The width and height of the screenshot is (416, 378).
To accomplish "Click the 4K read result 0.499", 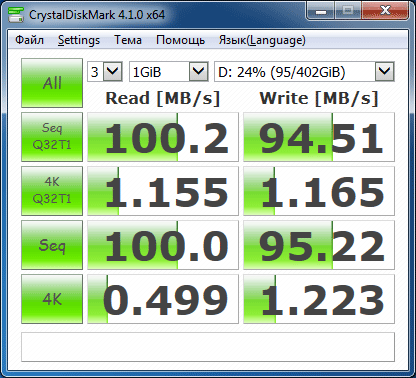I will click(x=163, y=299).
